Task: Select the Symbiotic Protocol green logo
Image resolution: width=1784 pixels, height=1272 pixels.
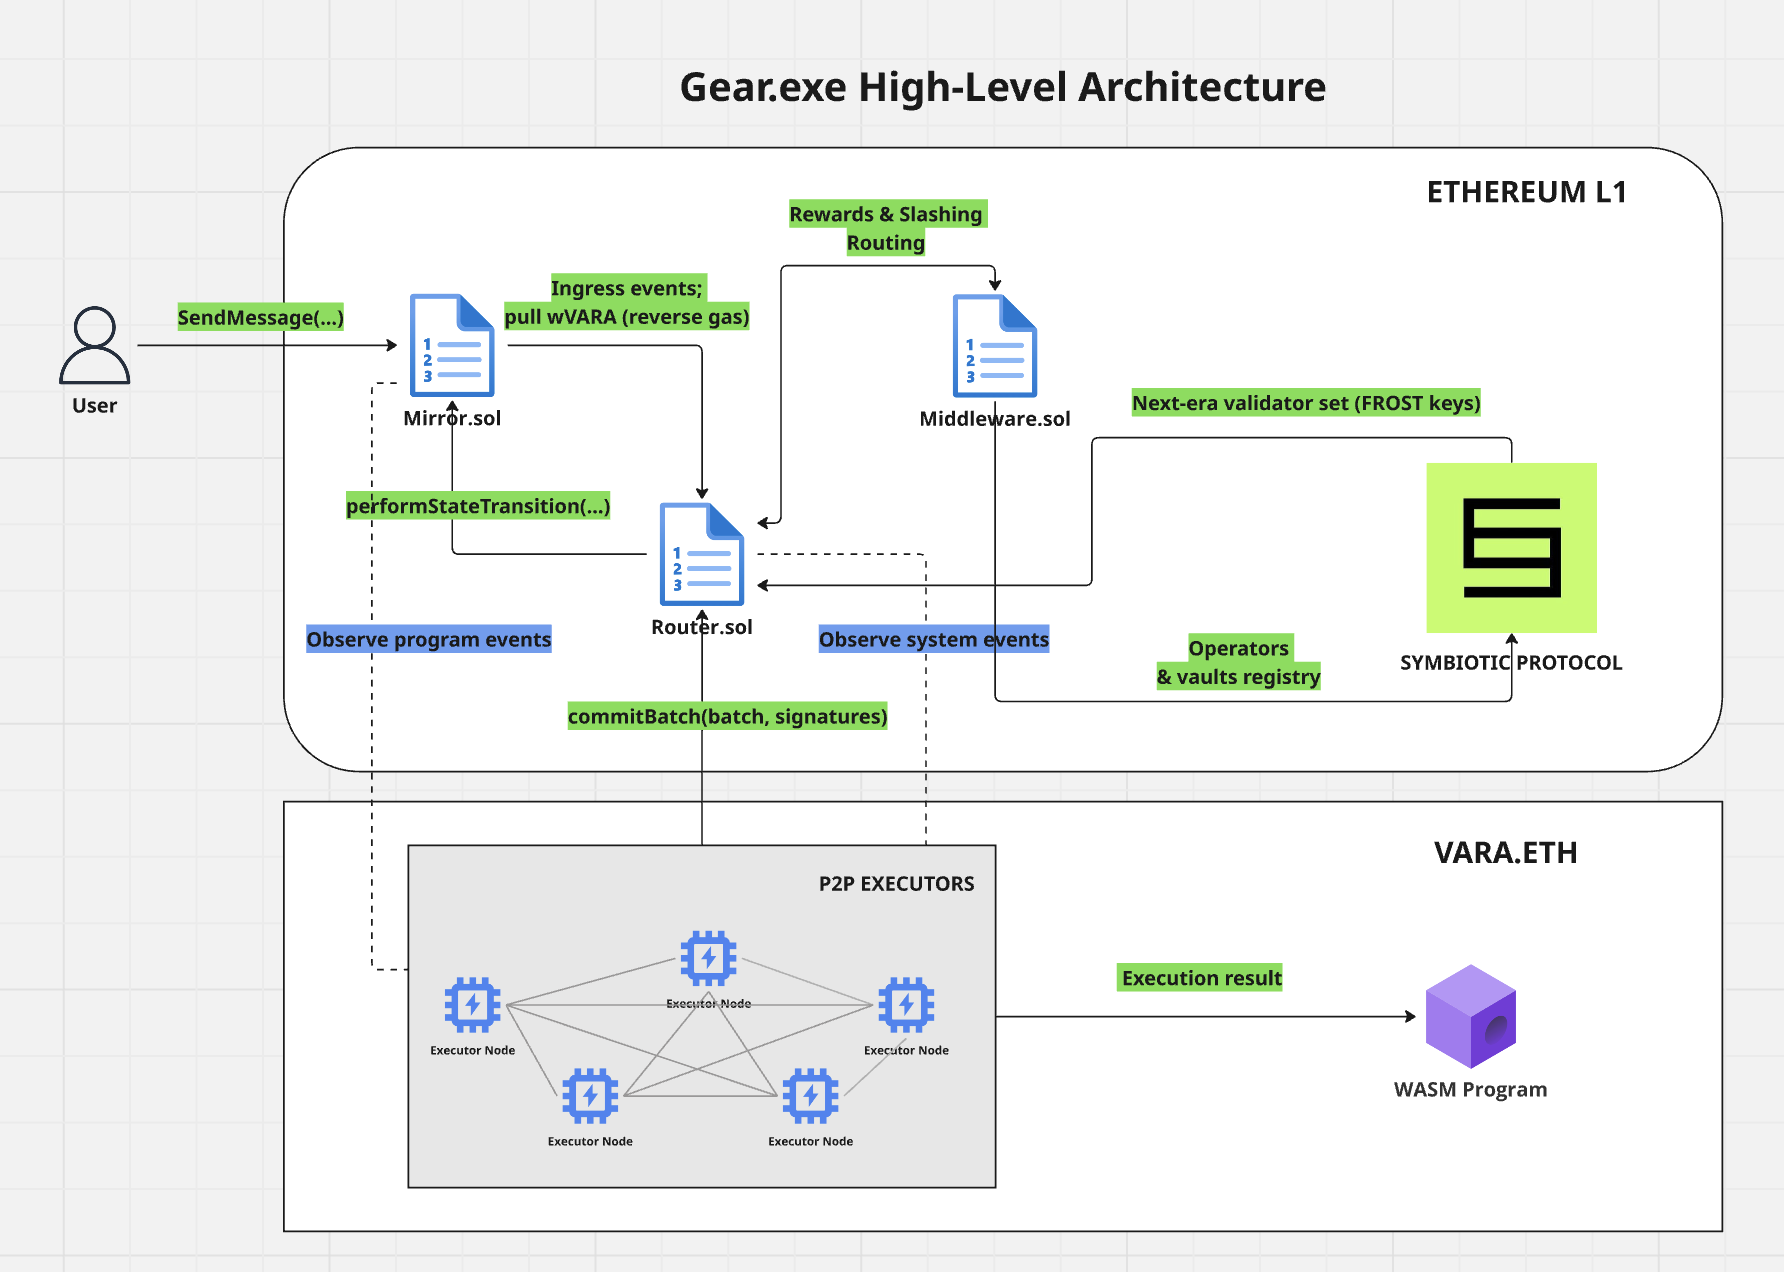Action: pos(1511,548)
